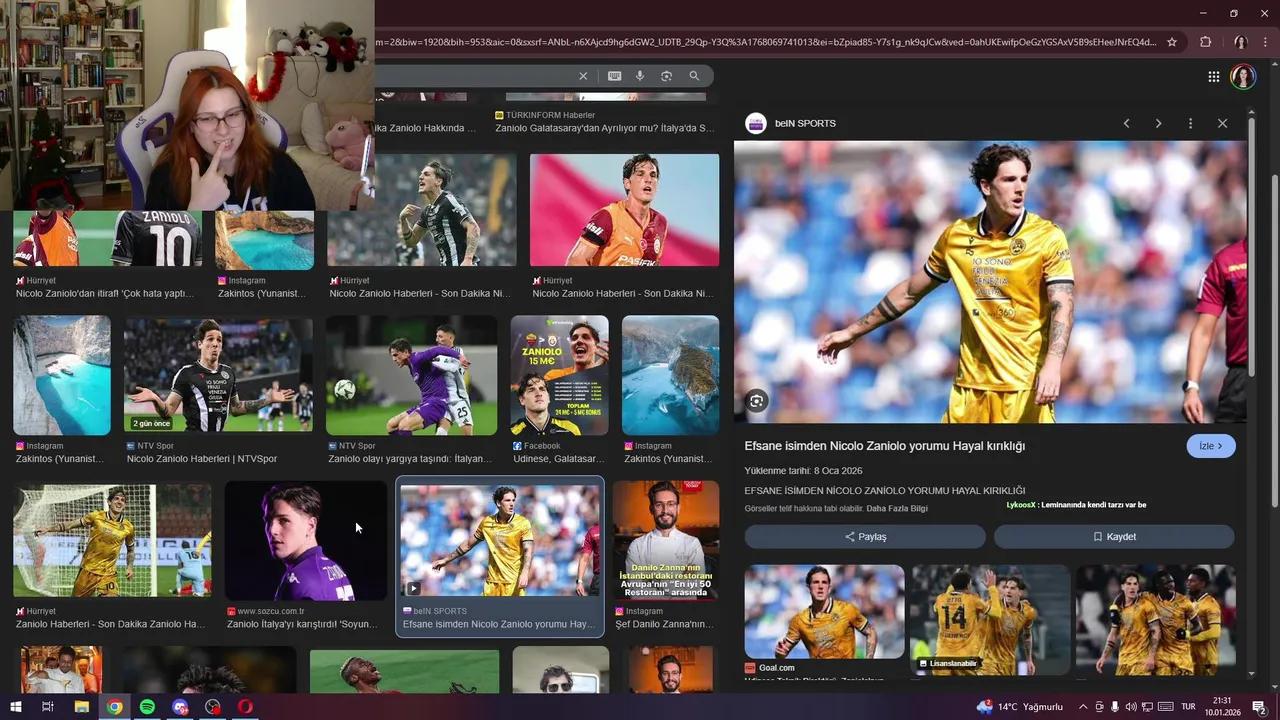1280x720 pixels.
Task: Open Task View on the taskbar
Action: 47,707
